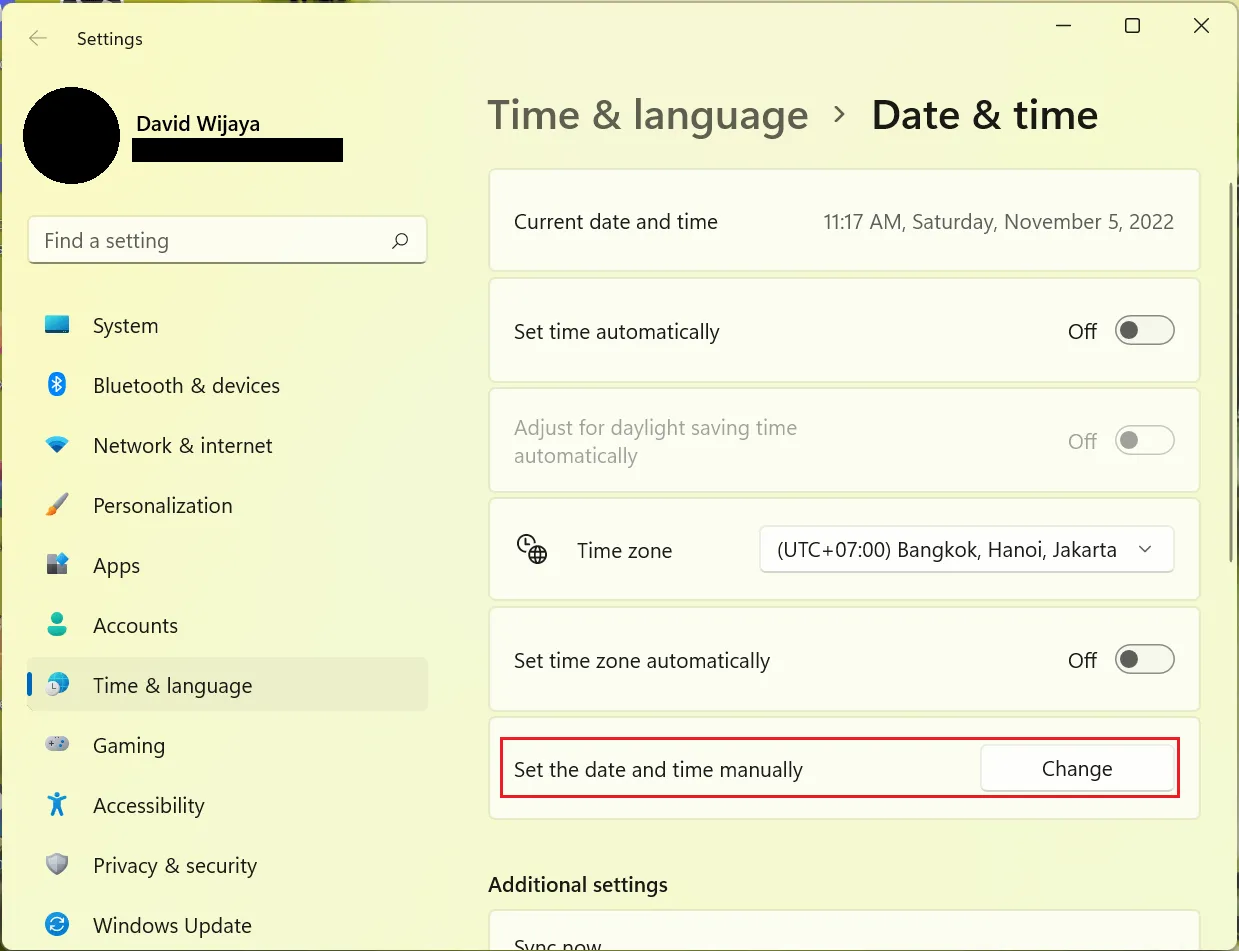Select Personalization in the sidebar
This screenshot has width=1239, height=951.
pyautogui.click(x=228, y=506)
